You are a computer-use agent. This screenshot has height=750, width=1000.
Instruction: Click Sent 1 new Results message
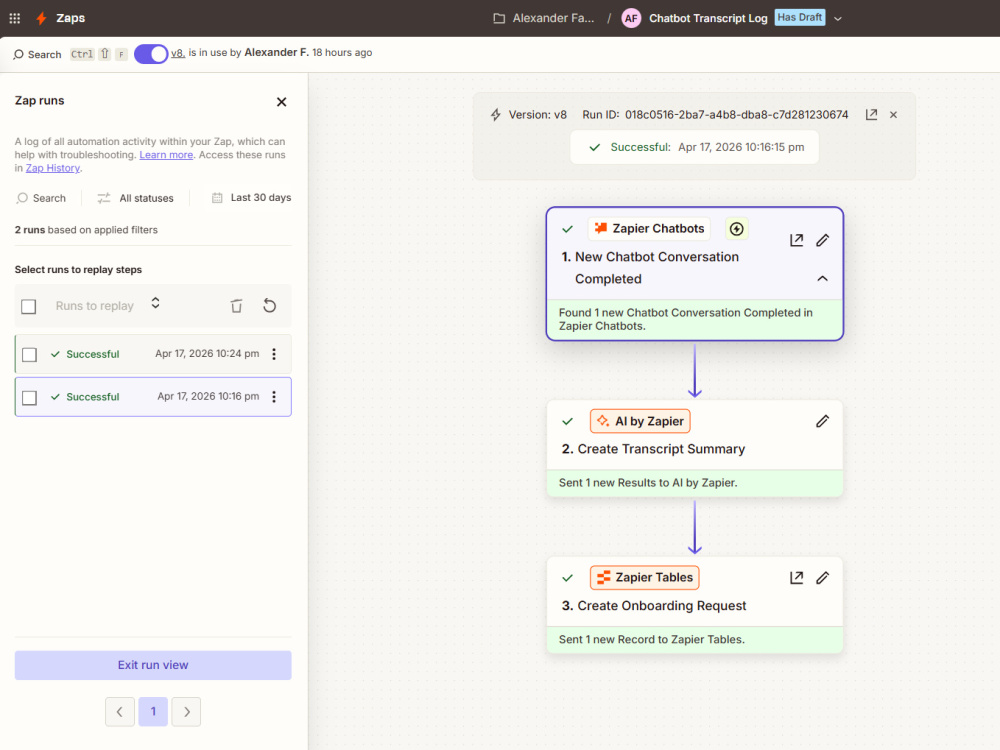[648, 483]
